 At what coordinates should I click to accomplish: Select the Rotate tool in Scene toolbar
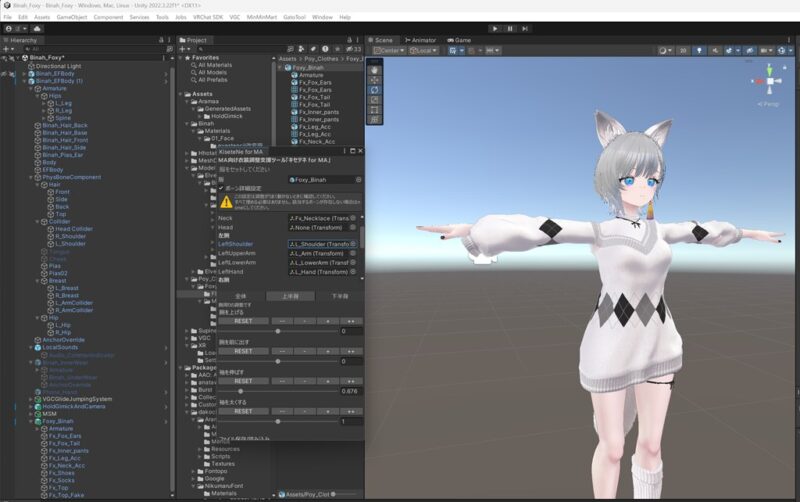tap(375, 90)
